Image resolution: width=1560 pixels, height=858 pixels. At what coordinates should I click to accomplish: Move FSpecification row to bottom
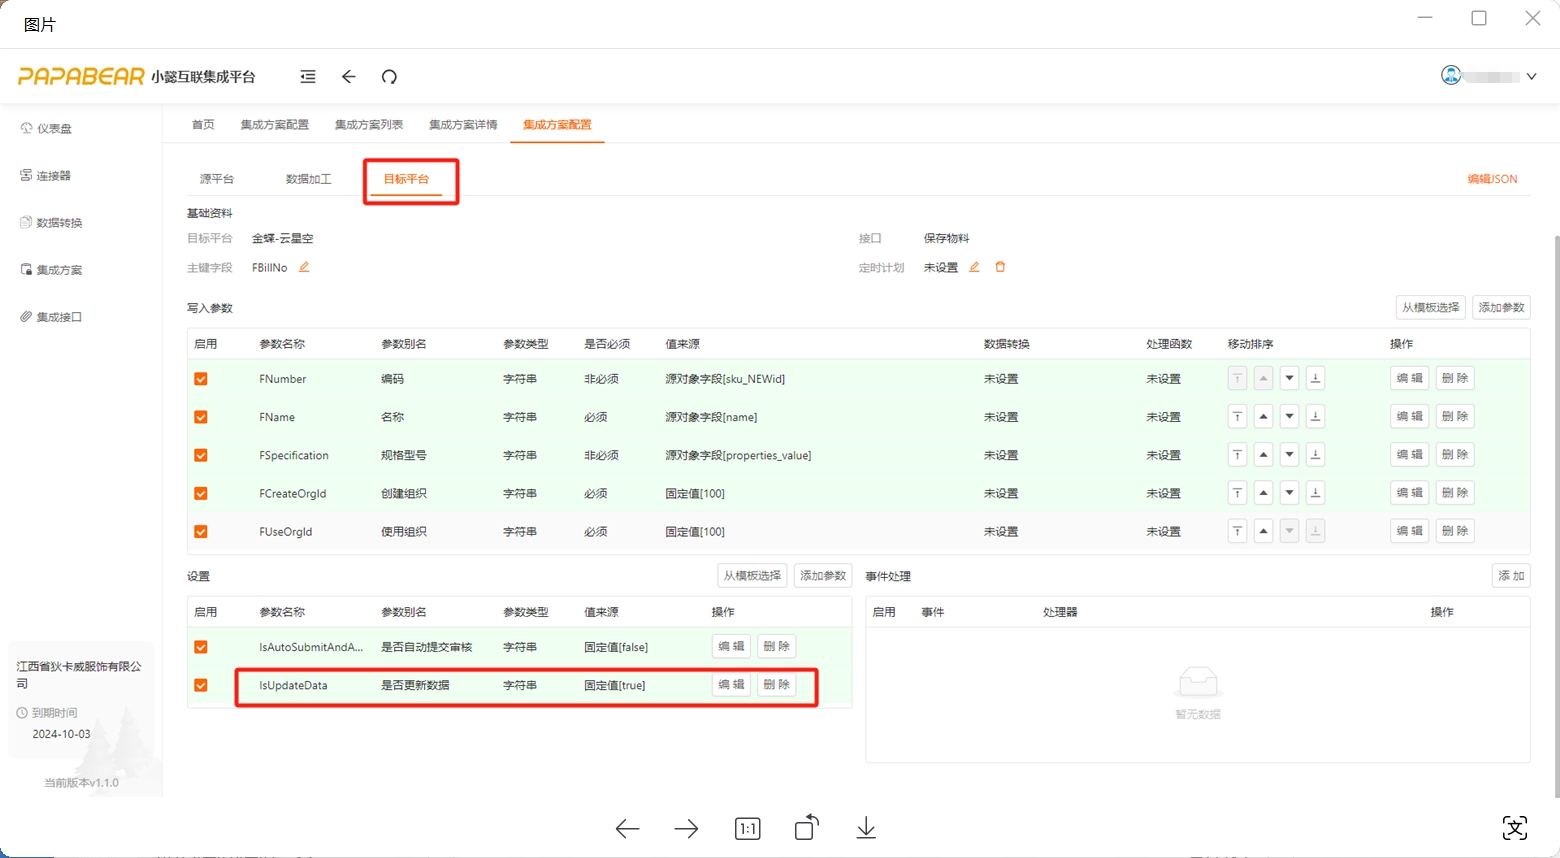[1315, 455]
